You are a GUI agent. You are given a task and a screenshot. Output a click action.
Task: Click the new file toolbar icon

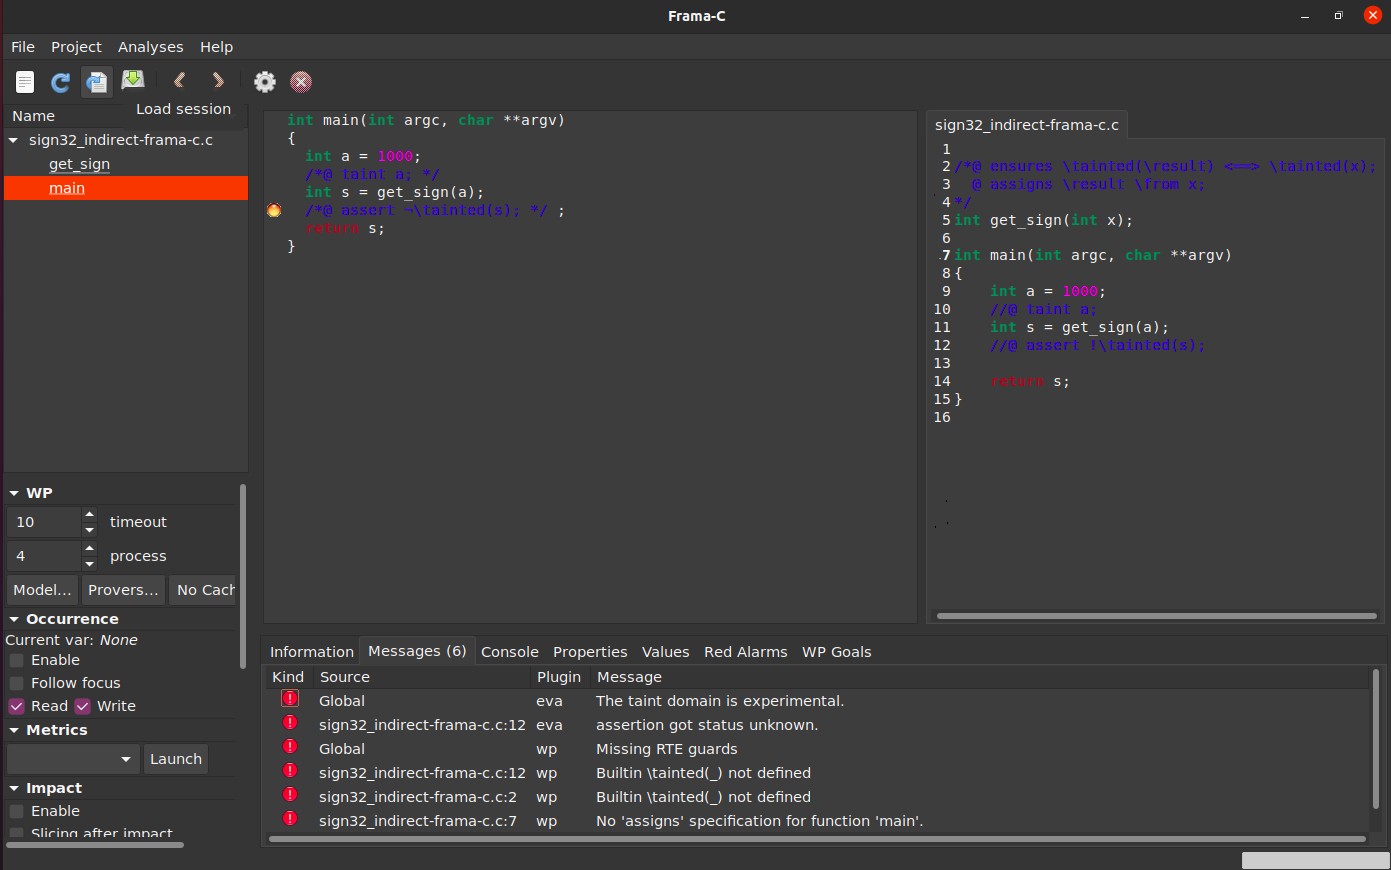[25, 82]
